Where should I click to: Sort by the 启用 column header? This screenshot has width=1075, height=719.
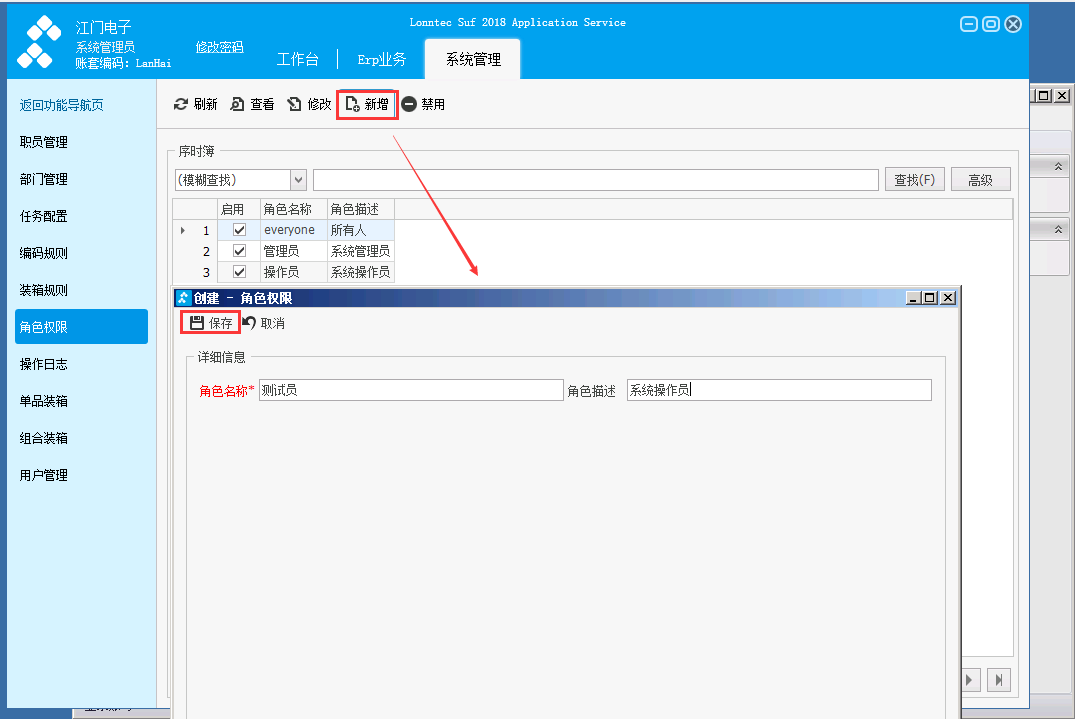pyautogui.click(x=239, y=209)
